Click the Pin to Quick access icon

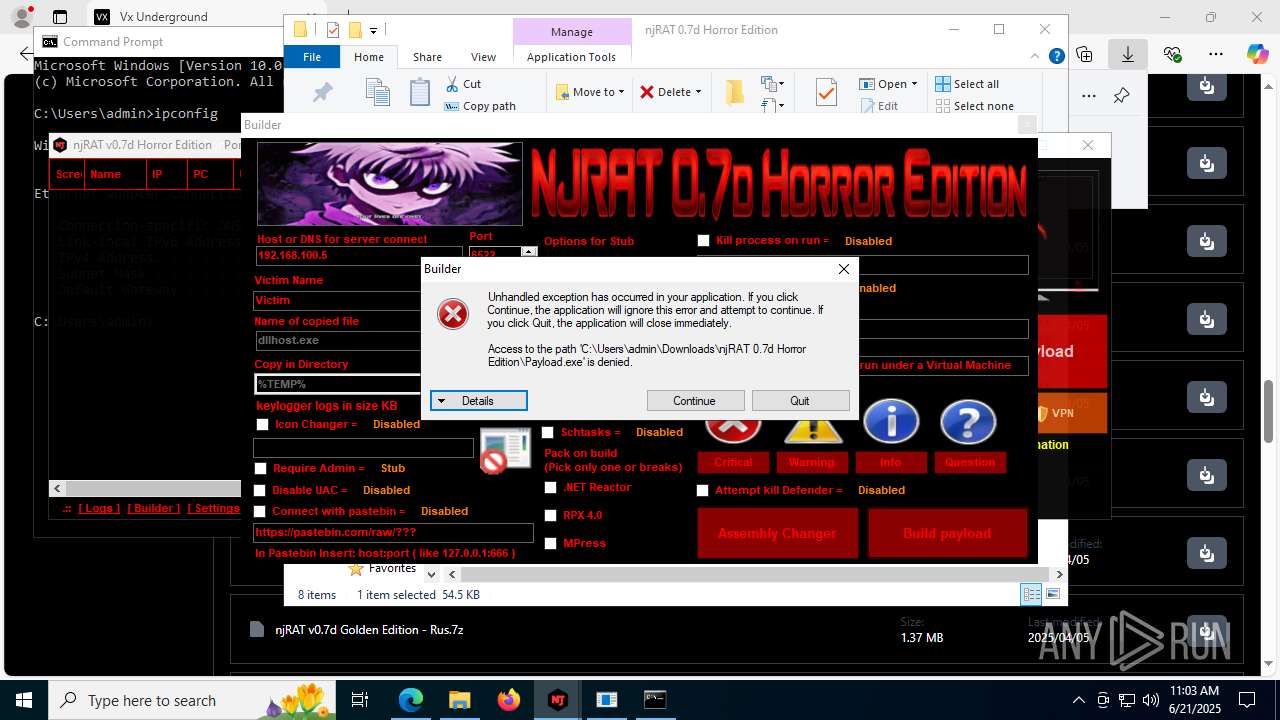(x=323, y=93)
